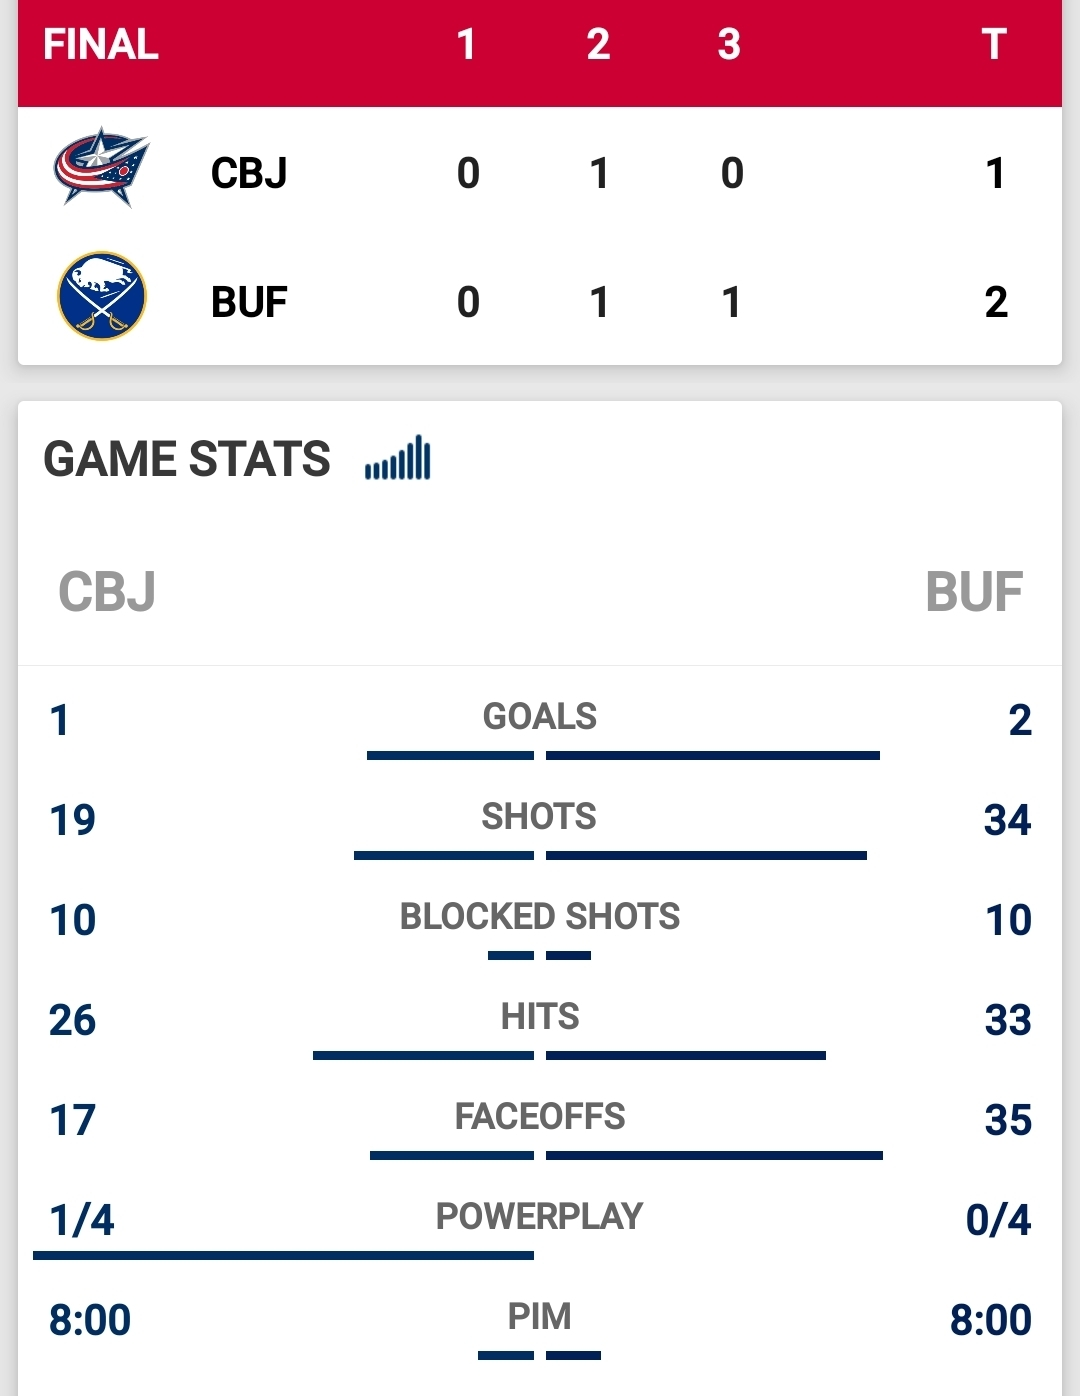Viewport: 1080px width, 1396px height.
Task: Tap the Buffalo Sabres logo
Action: pos(101,296)
